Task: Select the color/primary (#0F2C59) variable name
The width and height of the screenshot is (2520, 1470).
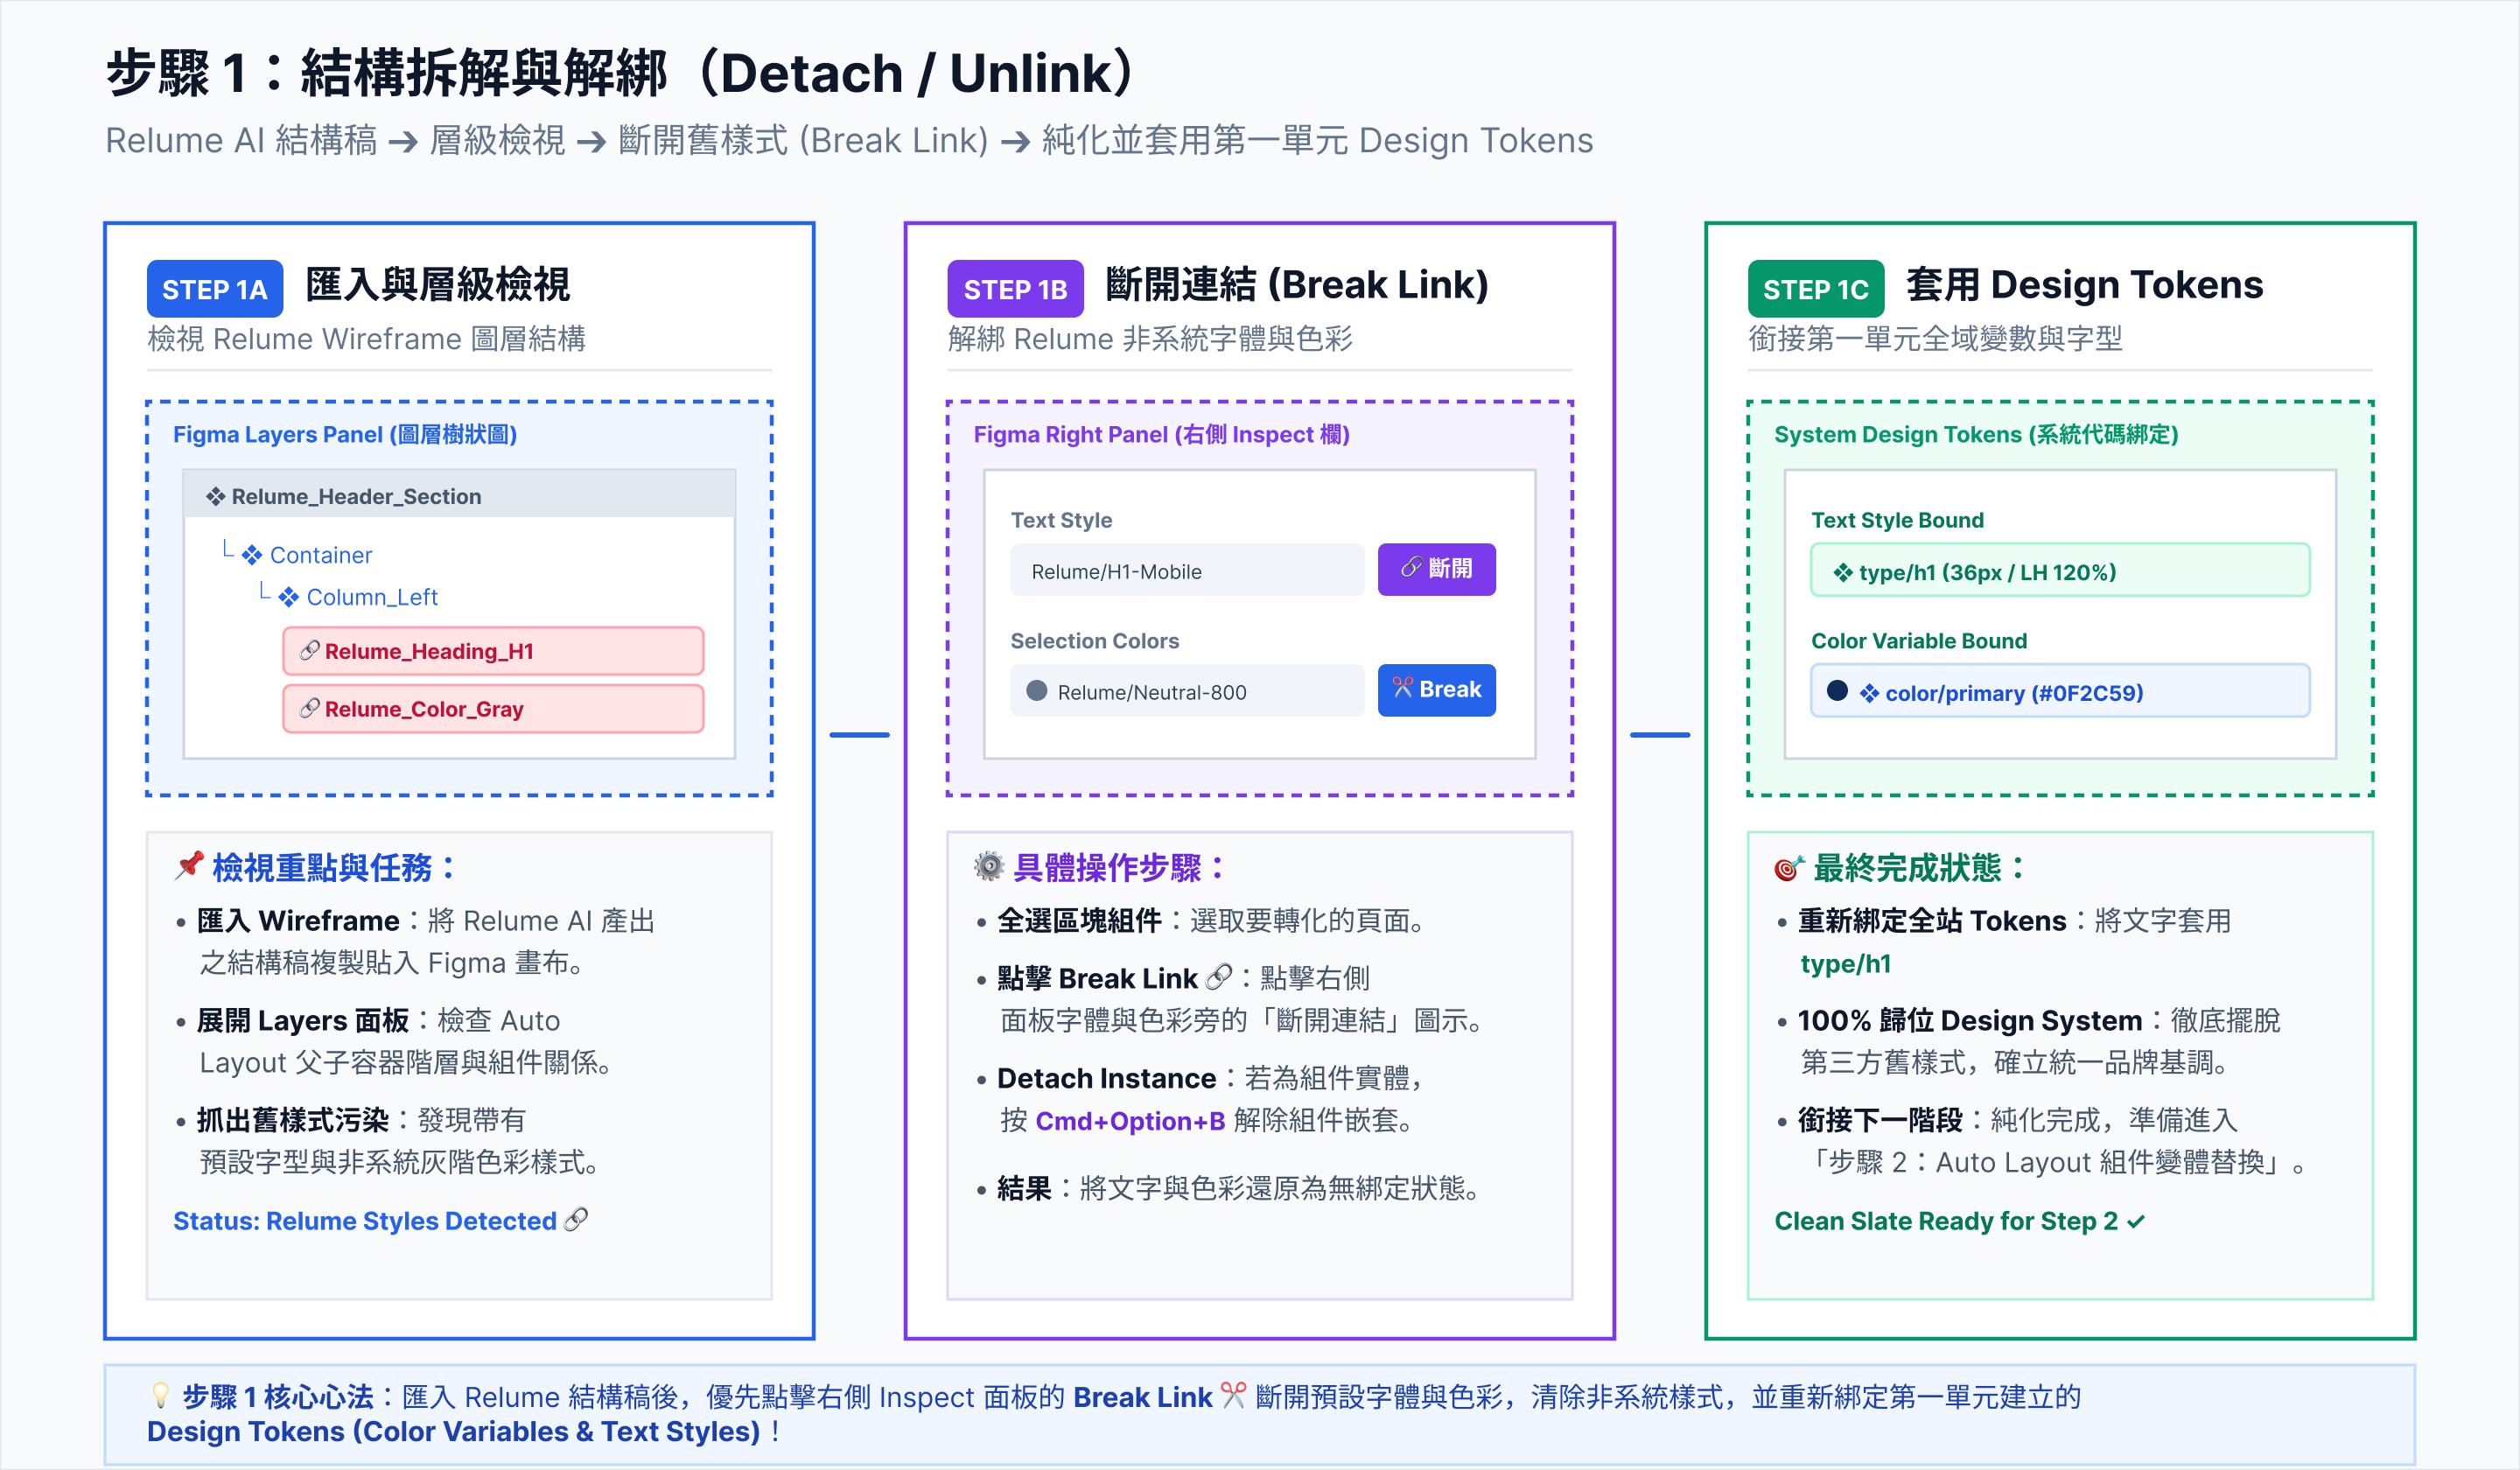Action: point(2014,693)
